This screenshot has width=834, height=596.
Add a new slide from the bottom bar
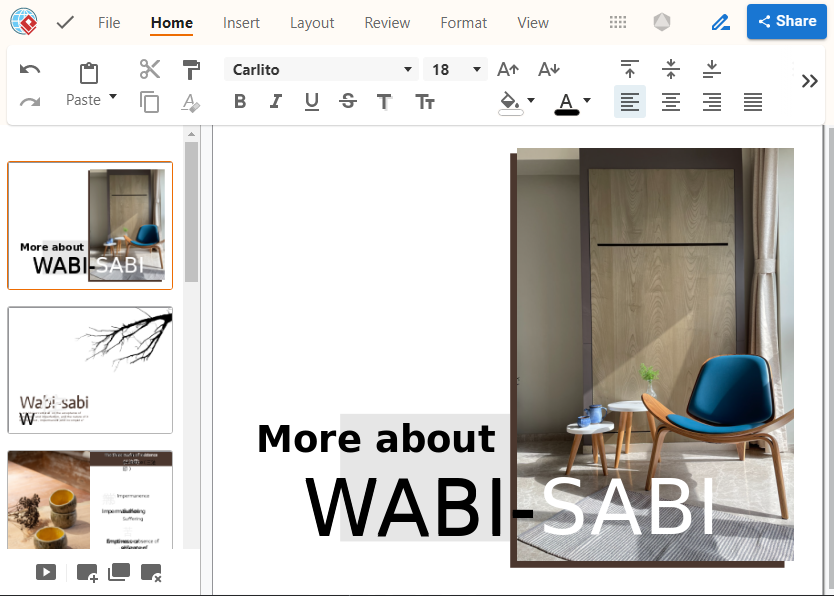pos(87,573)
